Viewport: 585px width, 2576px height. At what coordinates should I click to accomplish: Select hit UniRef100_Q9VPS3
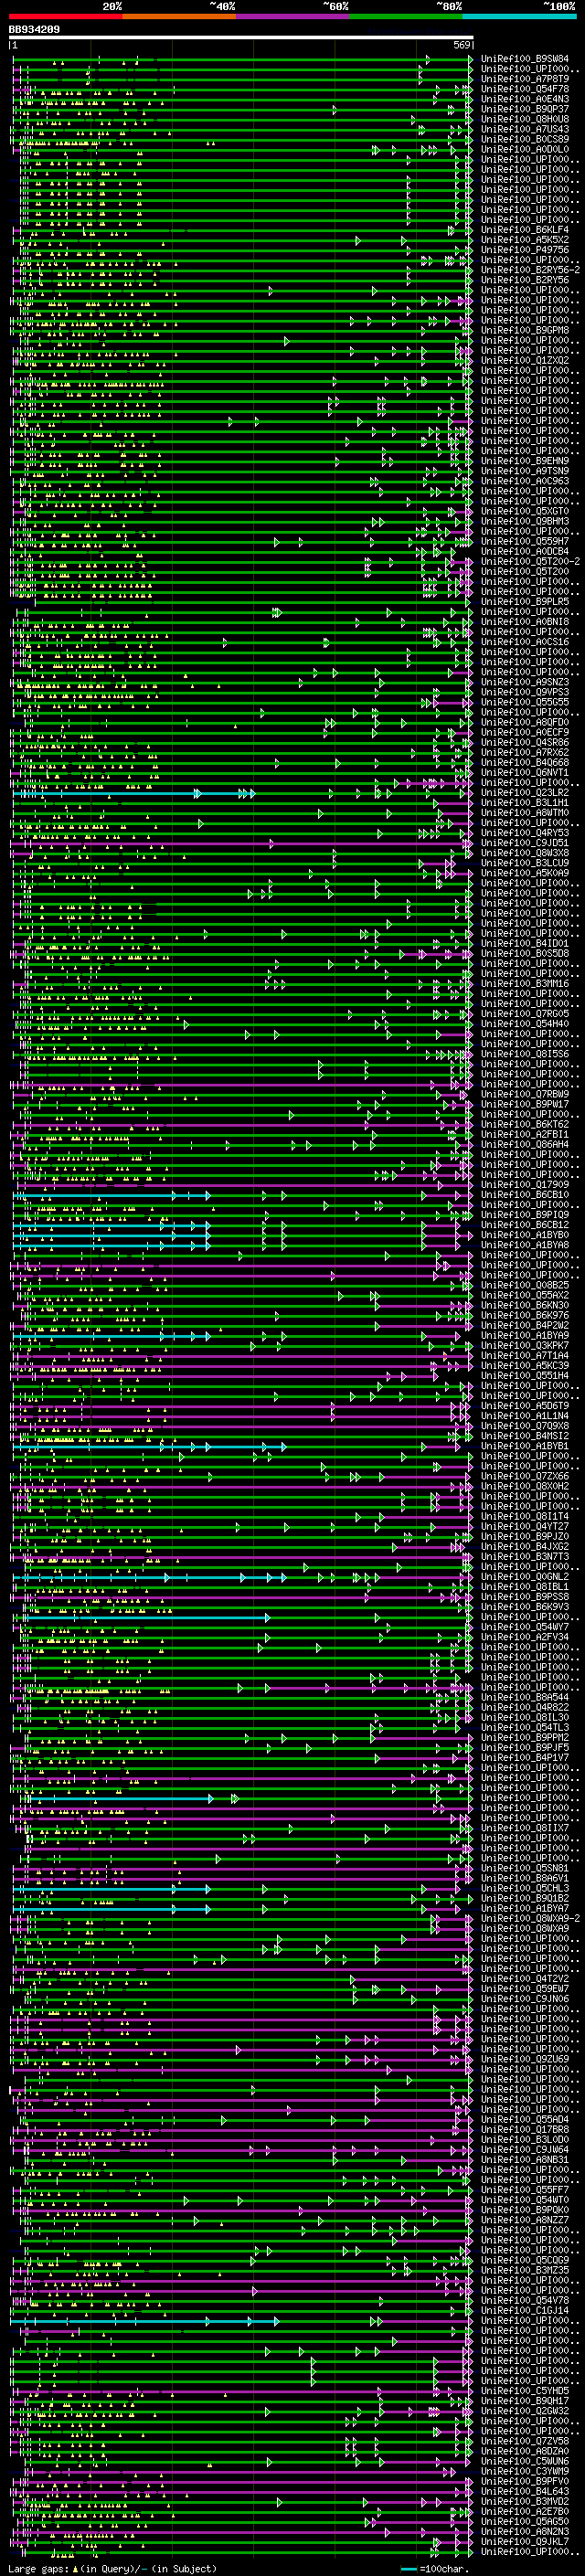pos(525,692)
